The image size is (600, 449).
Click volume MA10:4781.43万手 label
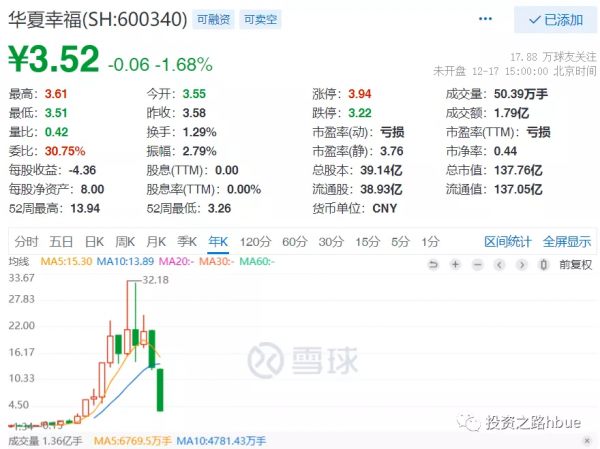point(221,441)
